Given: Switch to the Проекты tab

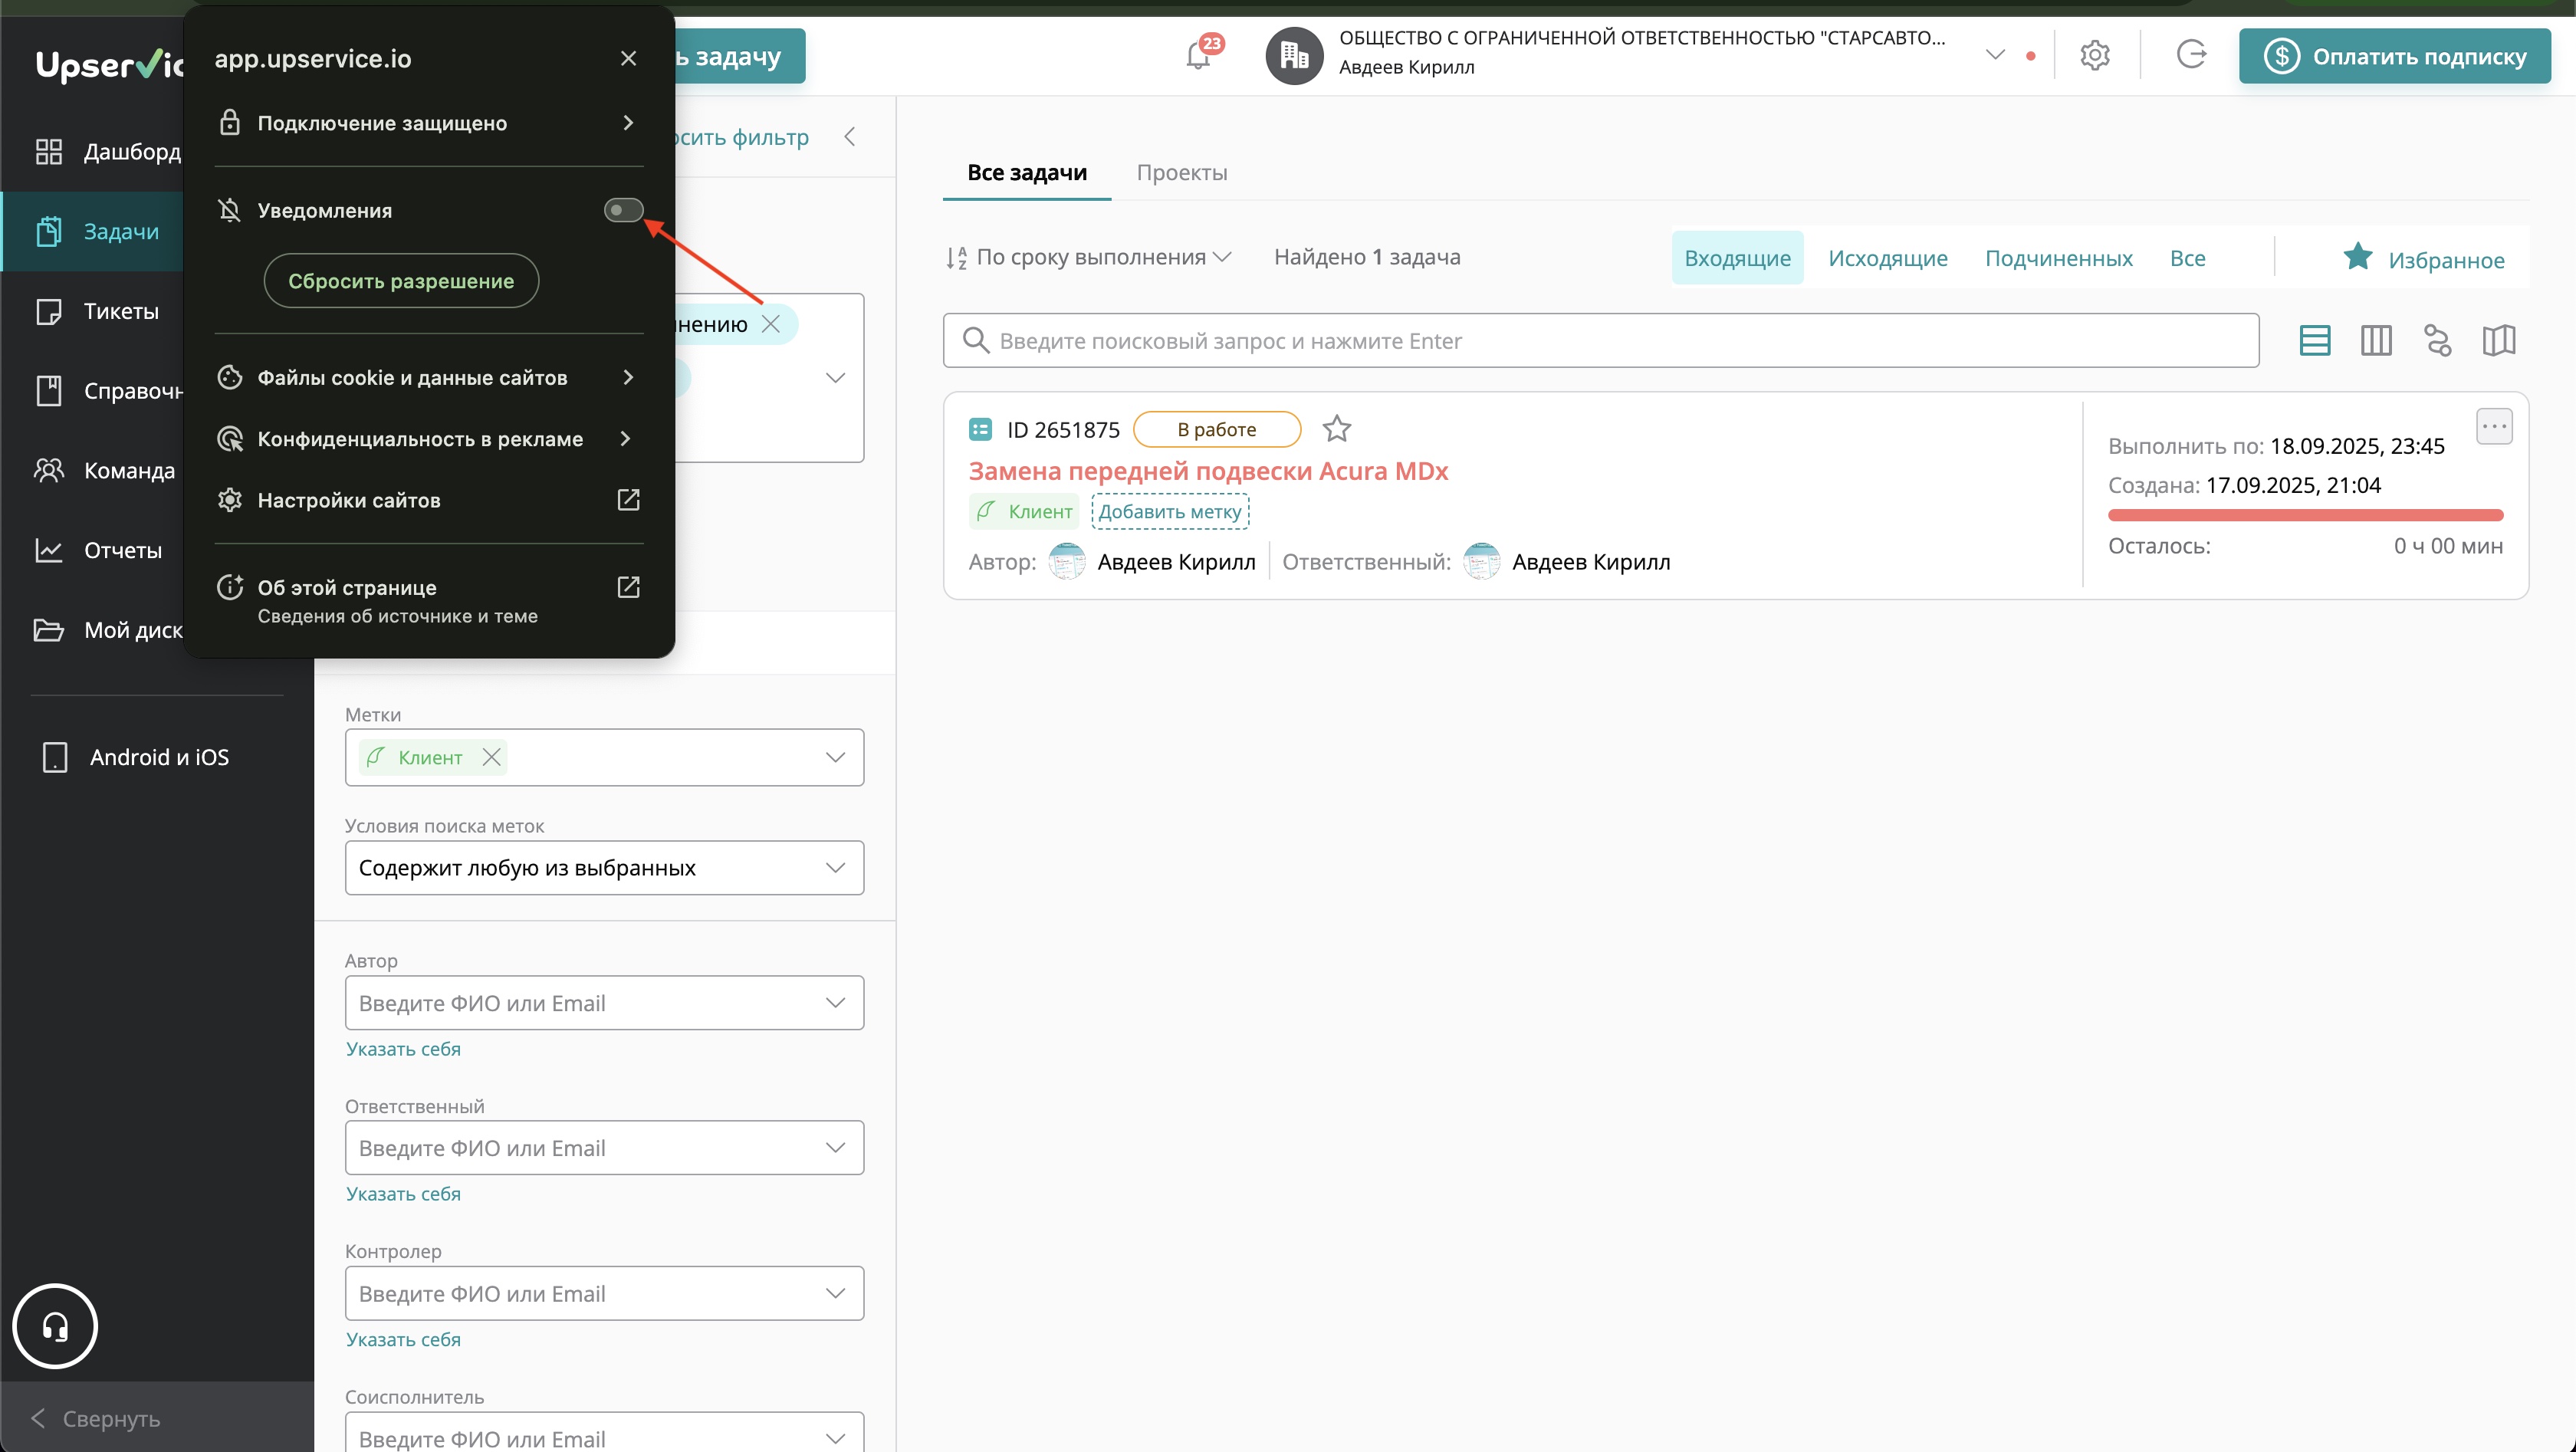Looking at the screenshot, I should click(1181, 172).
